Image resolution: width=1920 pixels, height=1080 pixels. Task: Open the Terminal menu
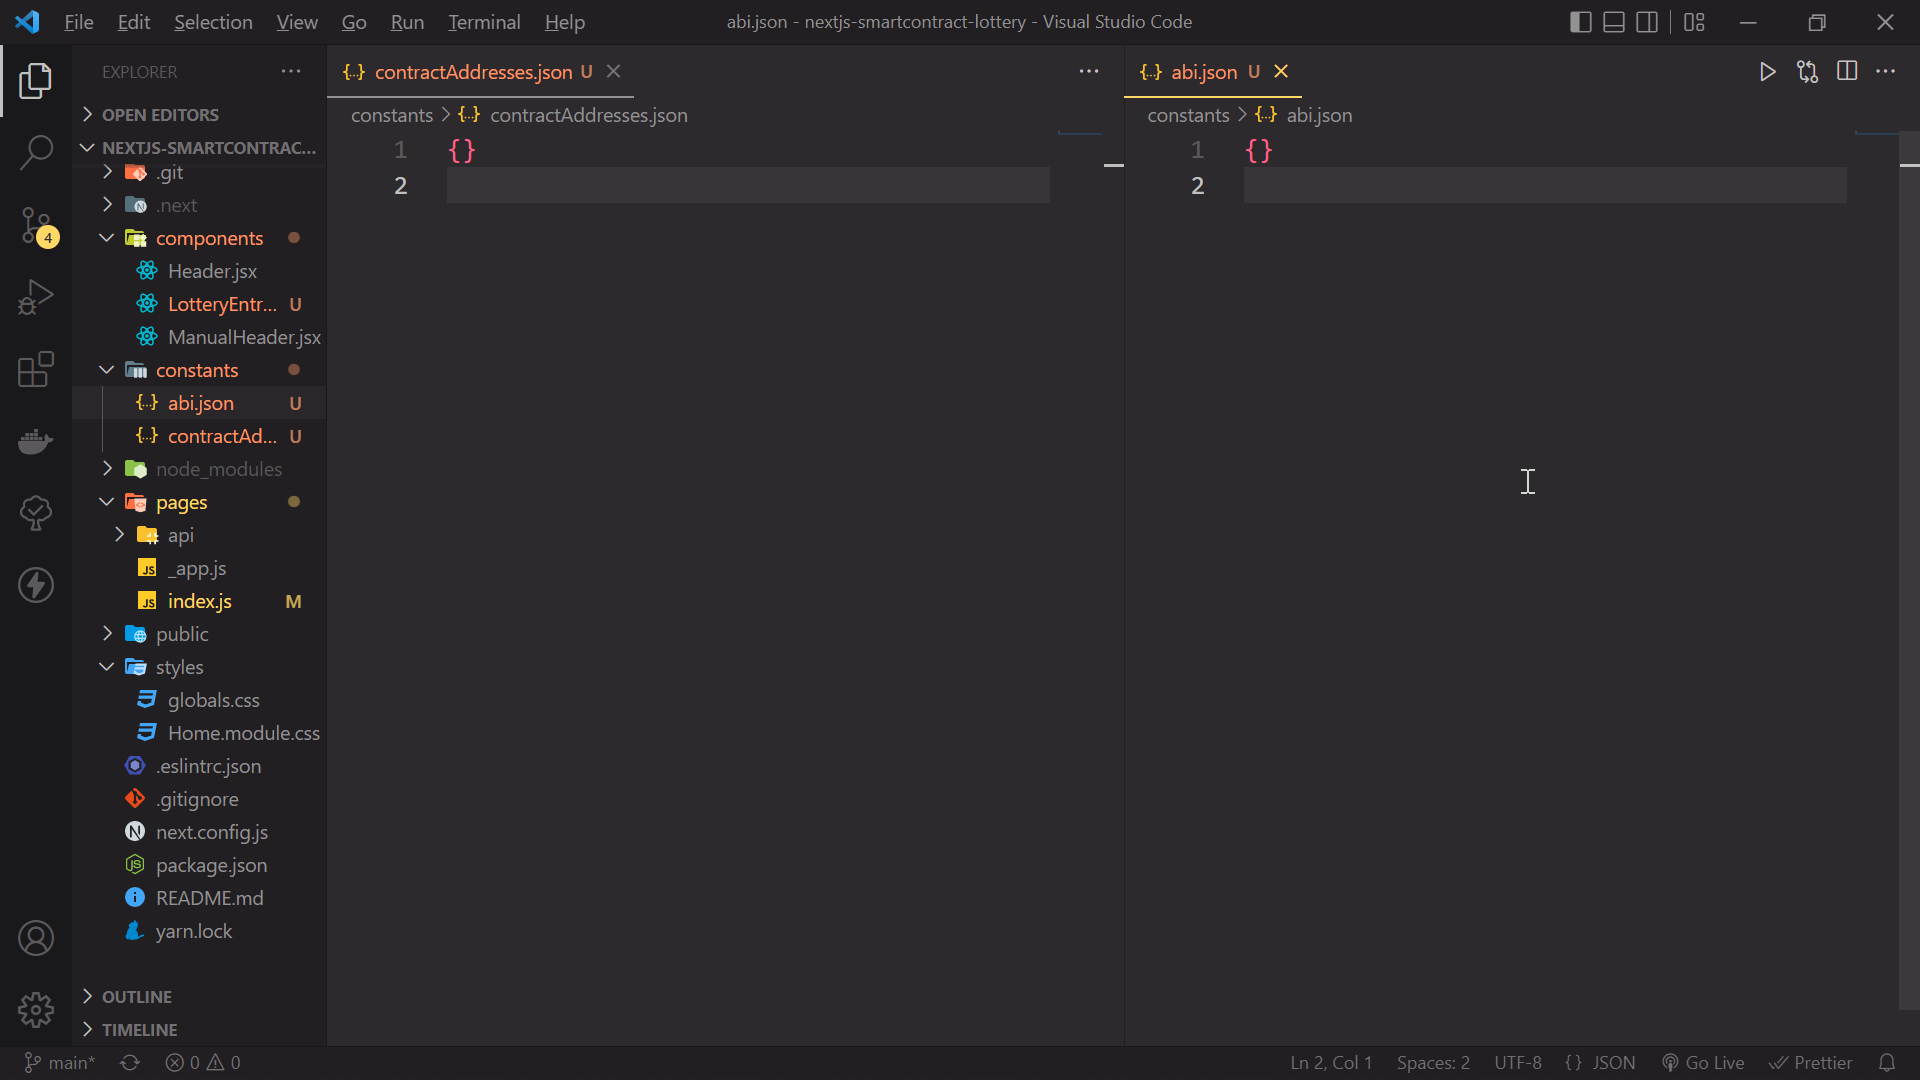point(484,22)
